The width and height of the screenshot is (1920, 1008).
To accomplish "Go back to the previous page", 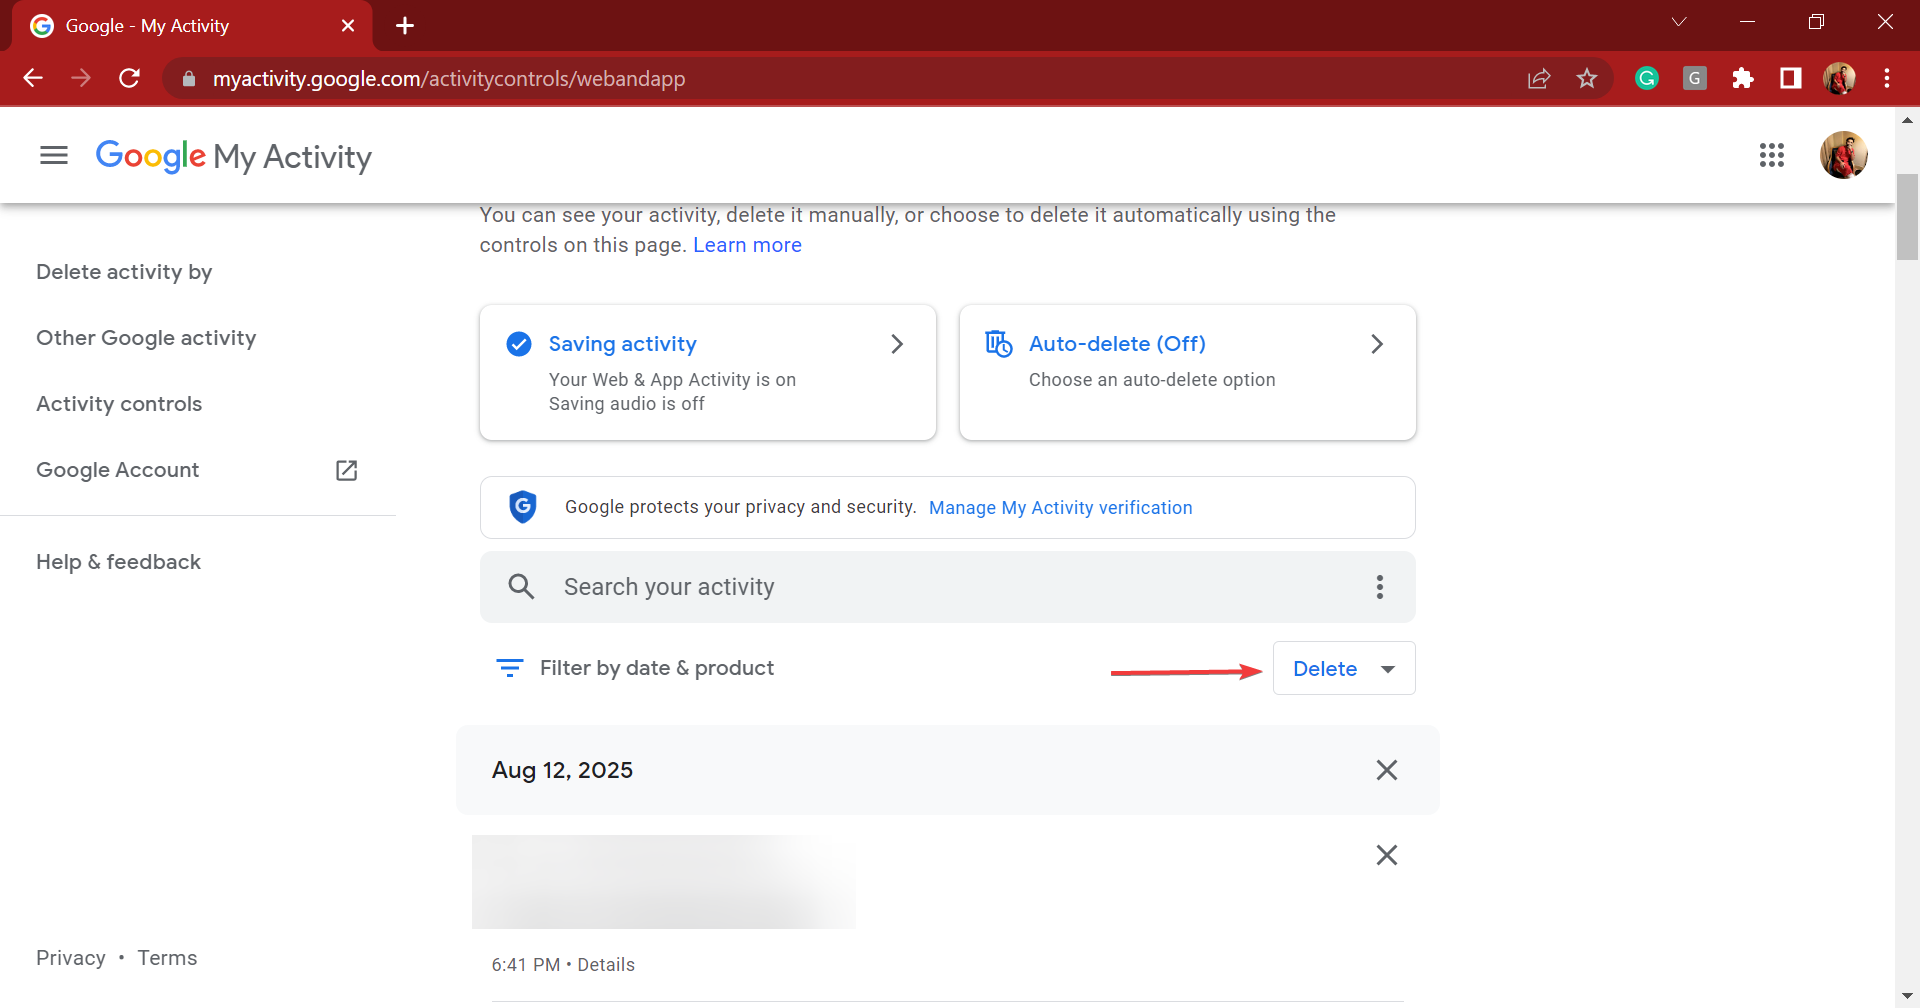I will [x=33, y=78].
